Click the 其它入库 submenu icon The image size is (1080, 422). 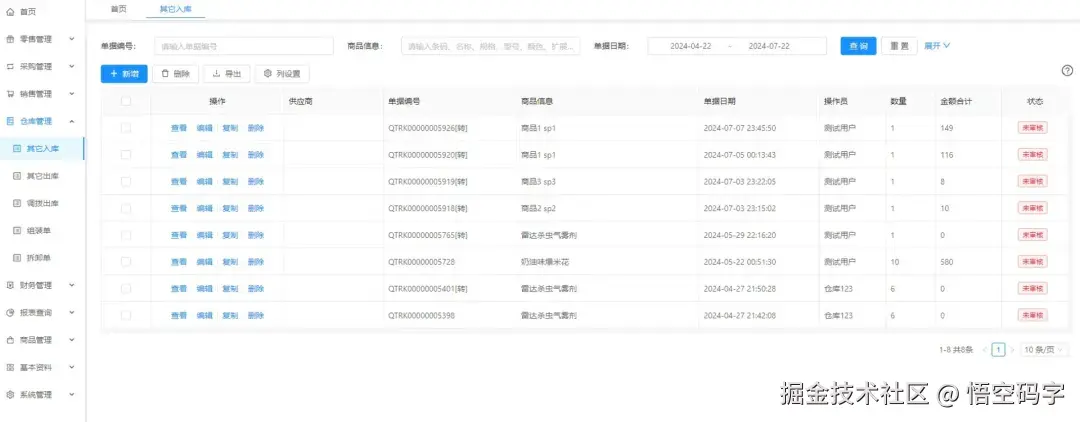tap(18, 148)
